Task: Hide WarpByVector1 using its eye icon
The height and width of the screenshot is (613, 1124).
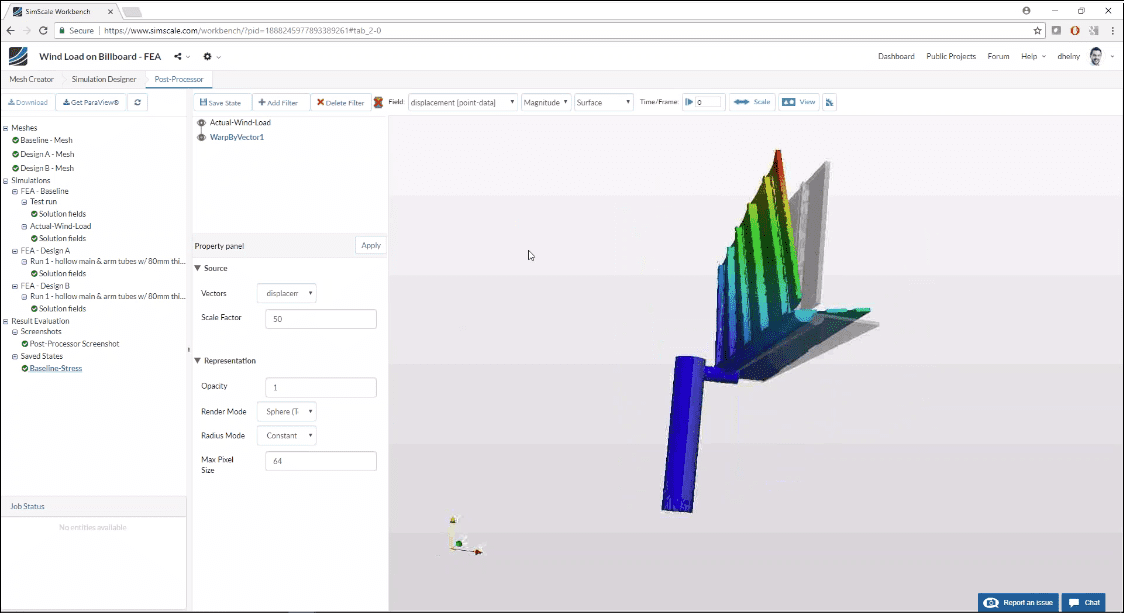Action: pyautogui.click(x=200, y=138)
